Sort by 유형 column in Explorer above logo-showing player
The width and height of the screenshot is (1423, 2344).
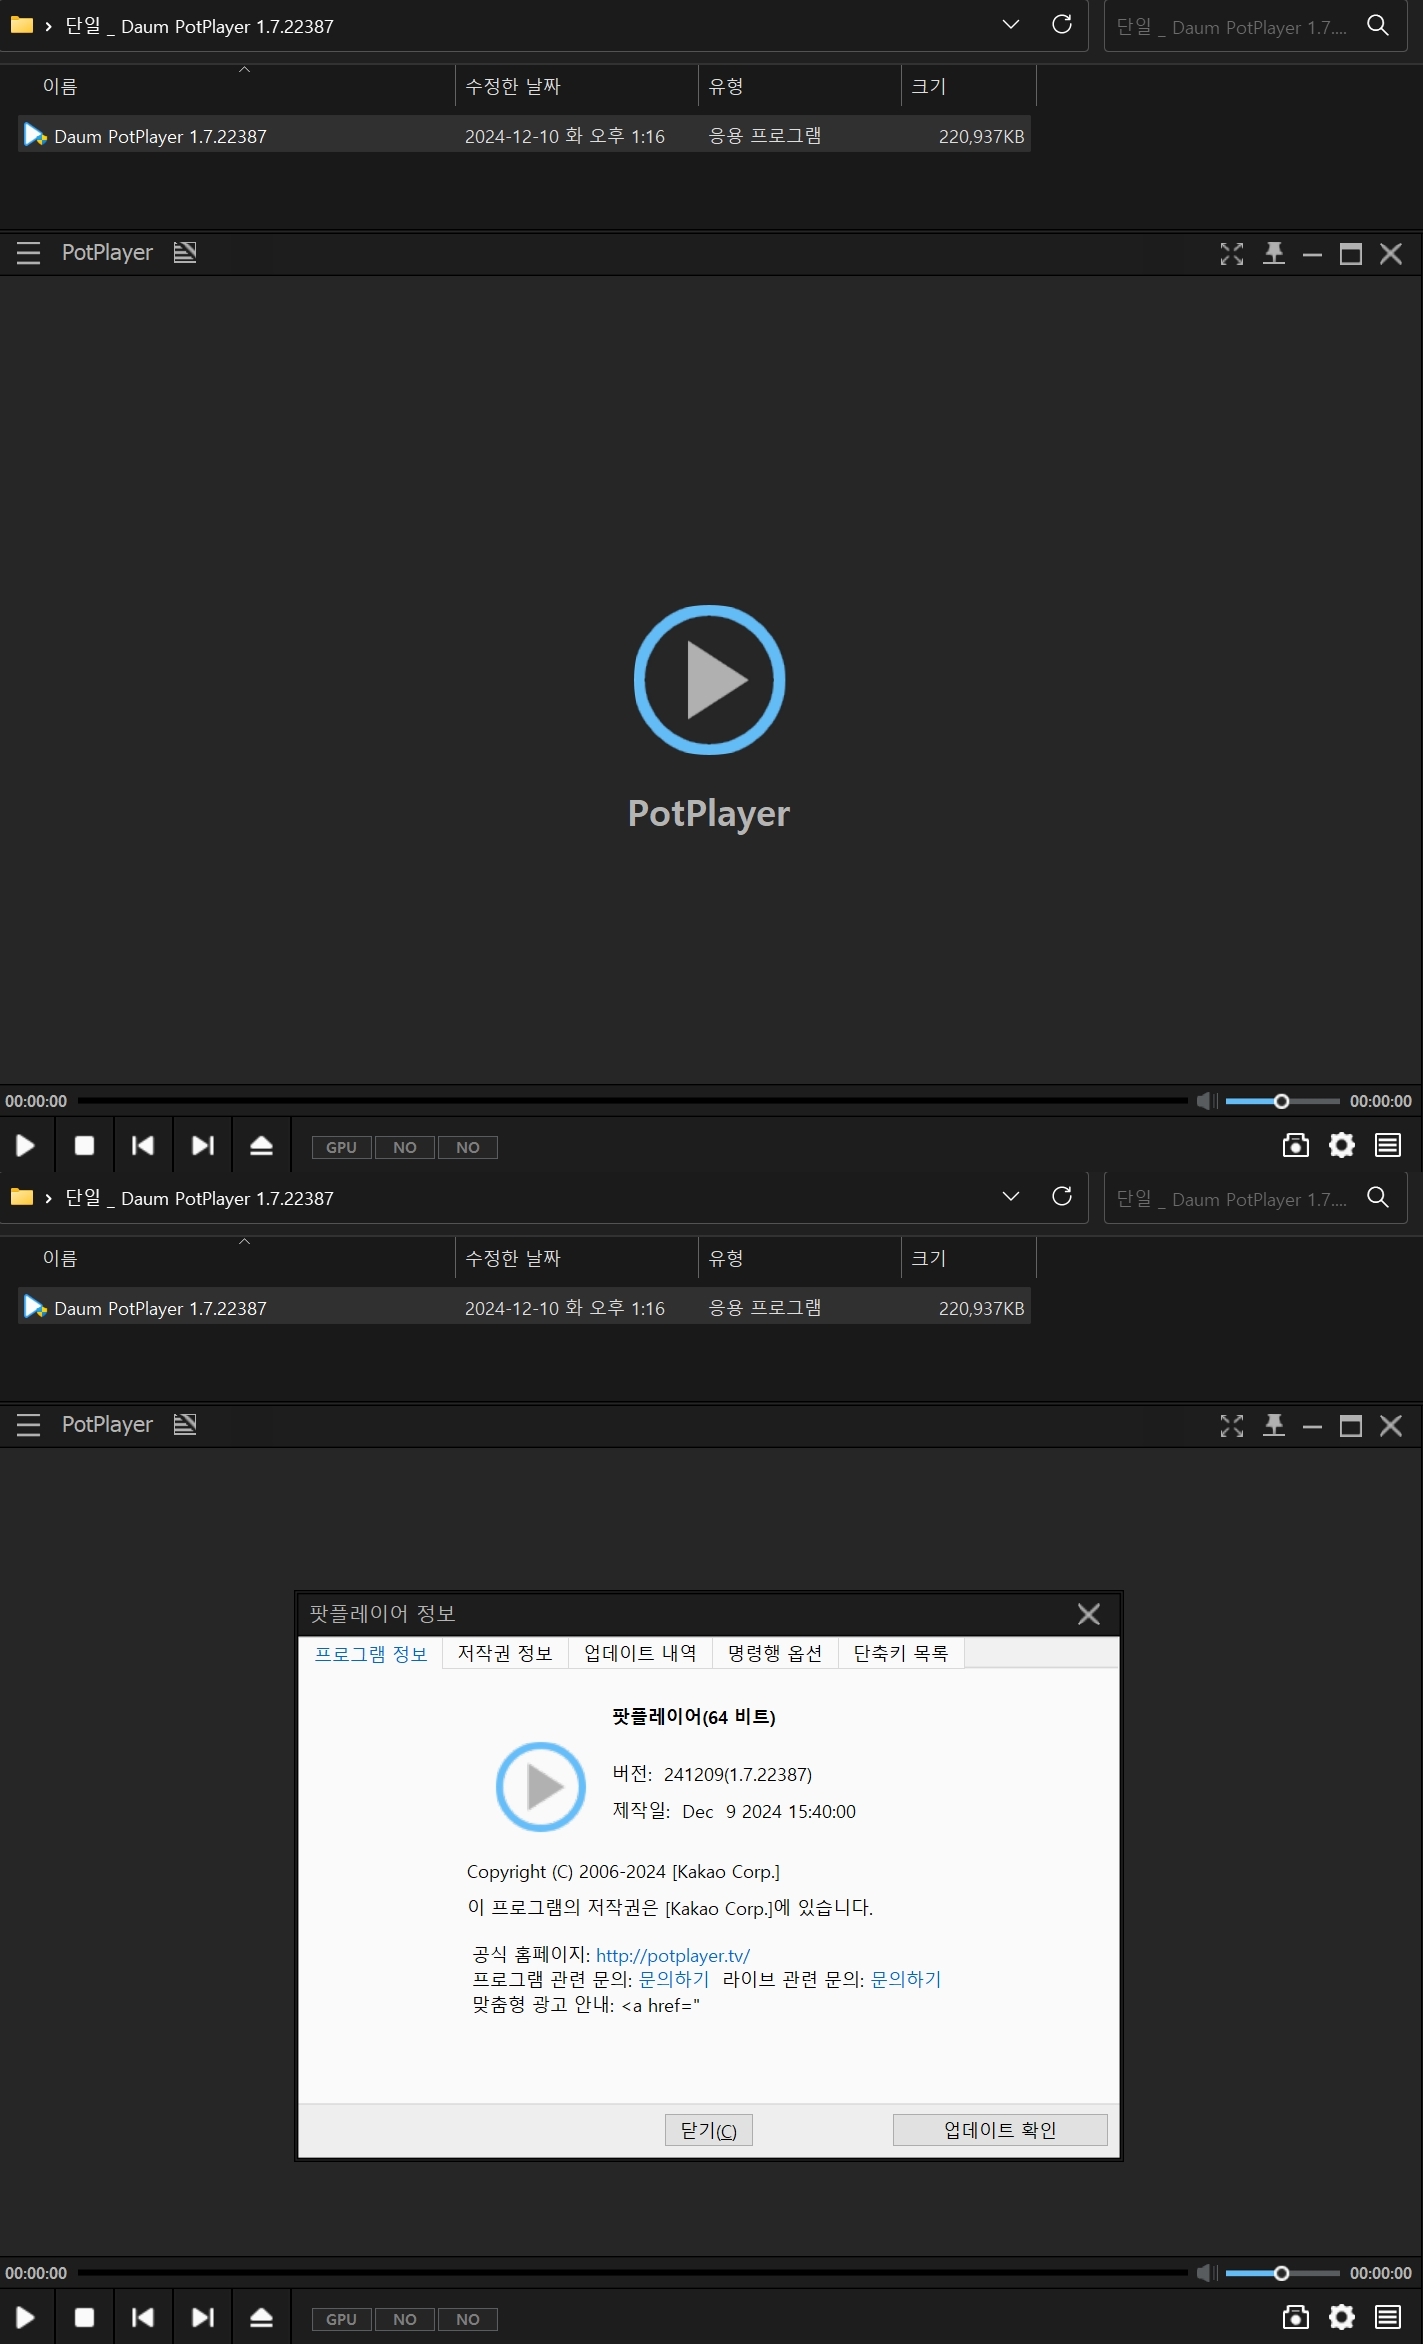coord(726,86)
